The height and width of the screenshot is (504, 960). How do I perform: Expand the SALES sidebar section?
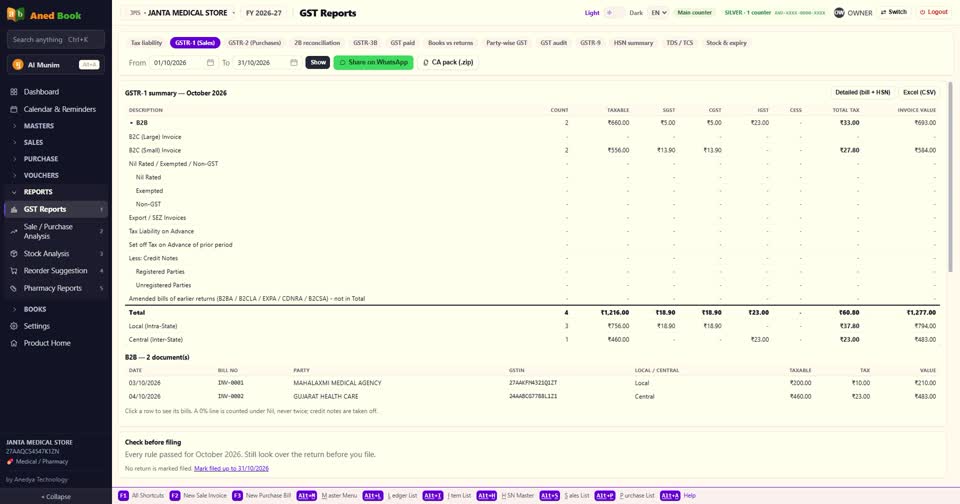tap(56, 142)
